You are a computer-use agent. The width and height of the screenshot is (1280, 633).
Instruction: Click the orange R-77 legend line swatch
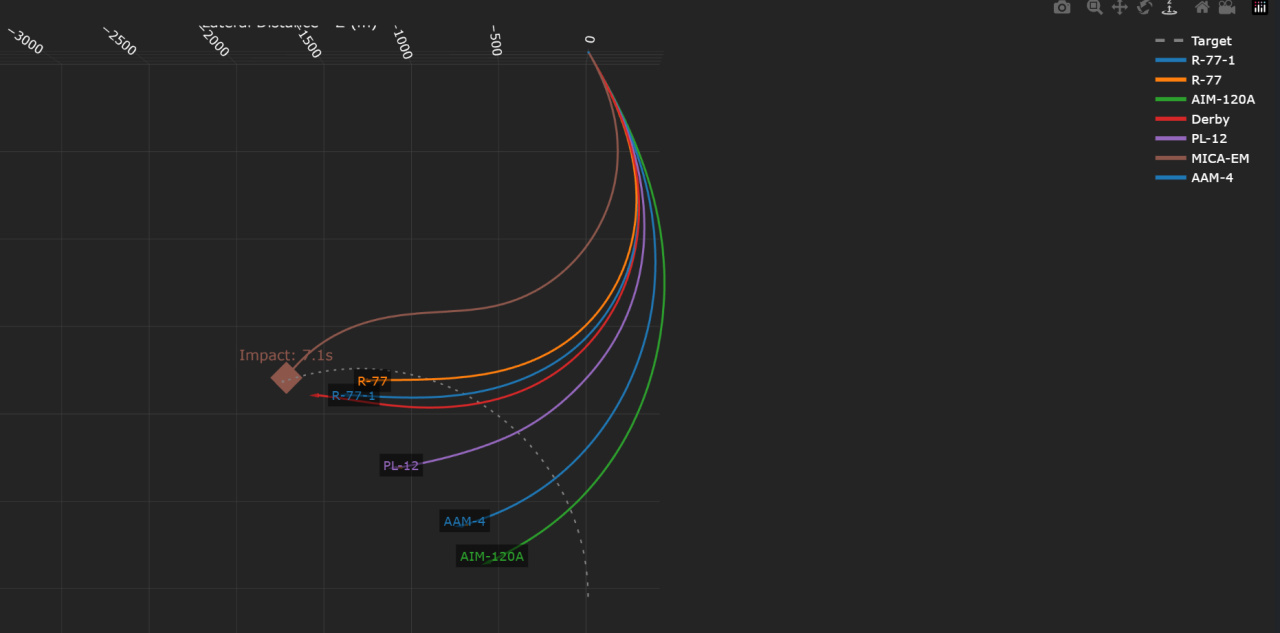(1170, 80)
